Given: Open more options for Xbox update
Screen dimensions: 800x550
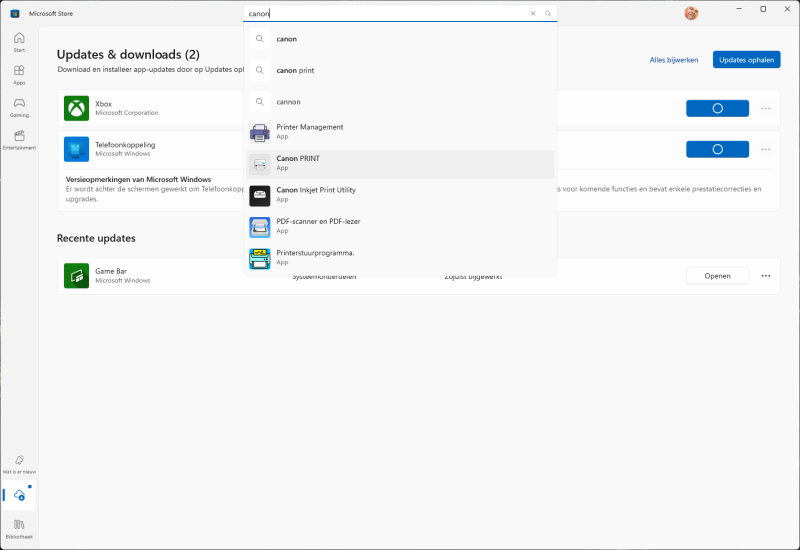Looking at the screenshot, I should coord(766,108).
